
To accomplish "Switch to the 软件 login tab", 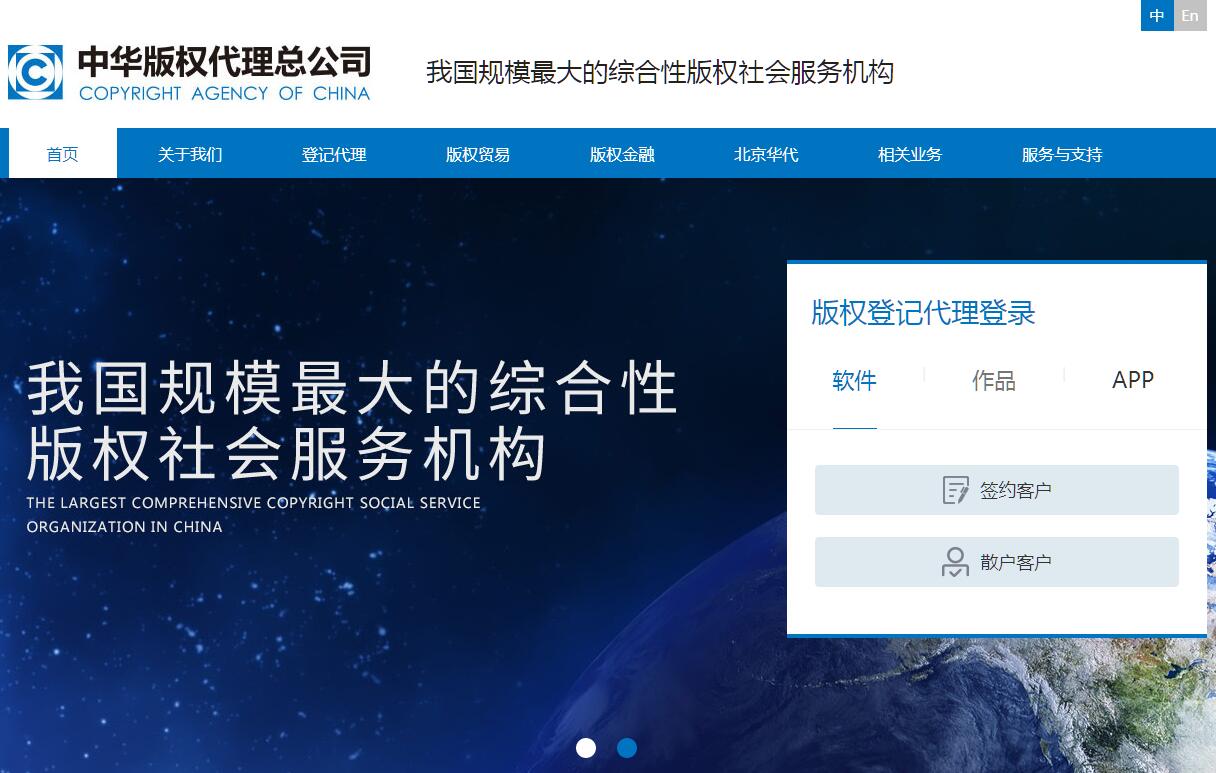I will click(854, 381).
